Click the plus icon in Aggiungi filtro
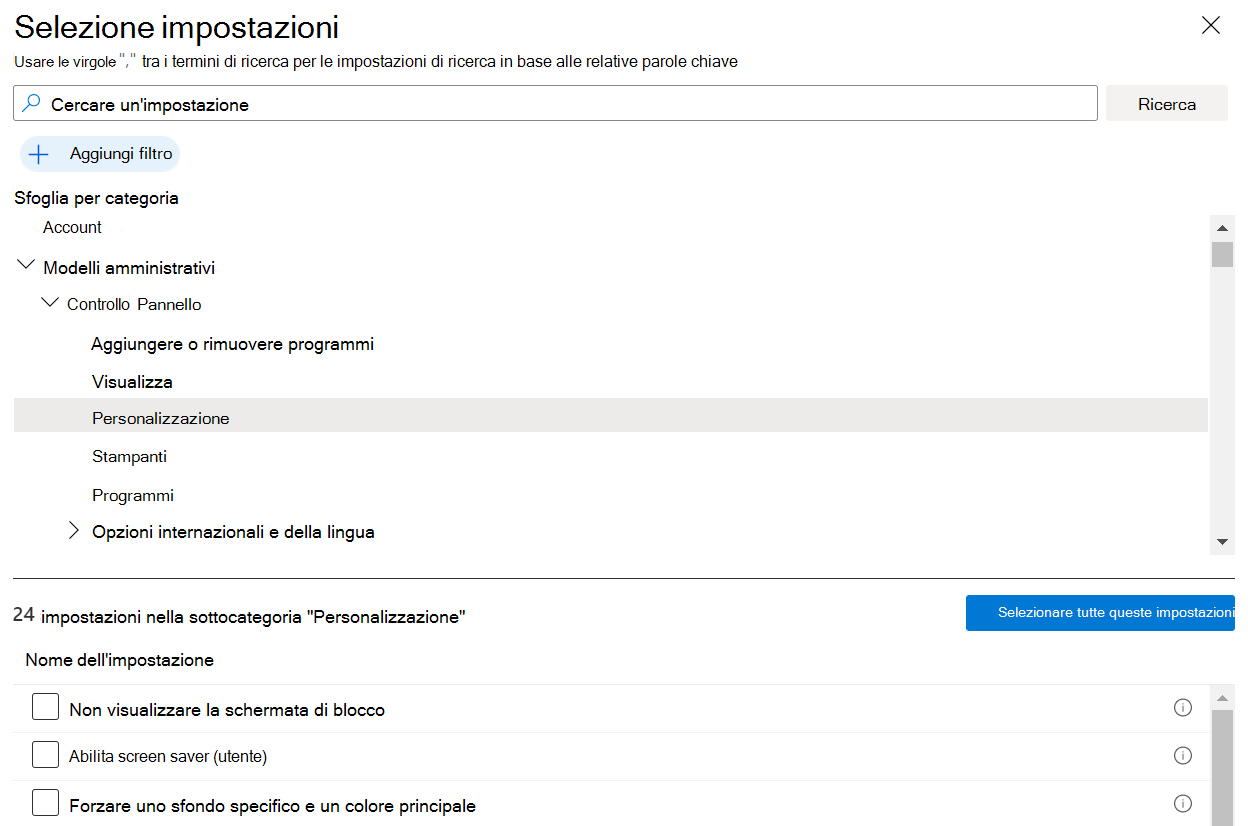Screen dimensions: 1248x826 click(39, 154)
